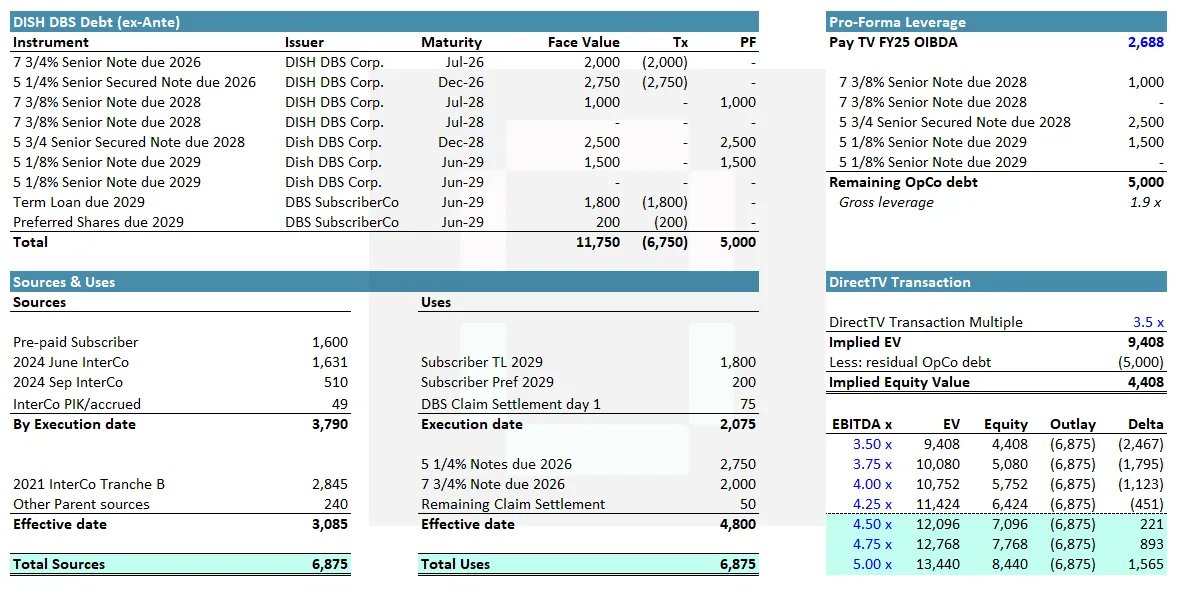Screen dimensions: 1179x597
Task: Click the '1.9 x' gross leverage value
Action: (x=1146, y=202)
